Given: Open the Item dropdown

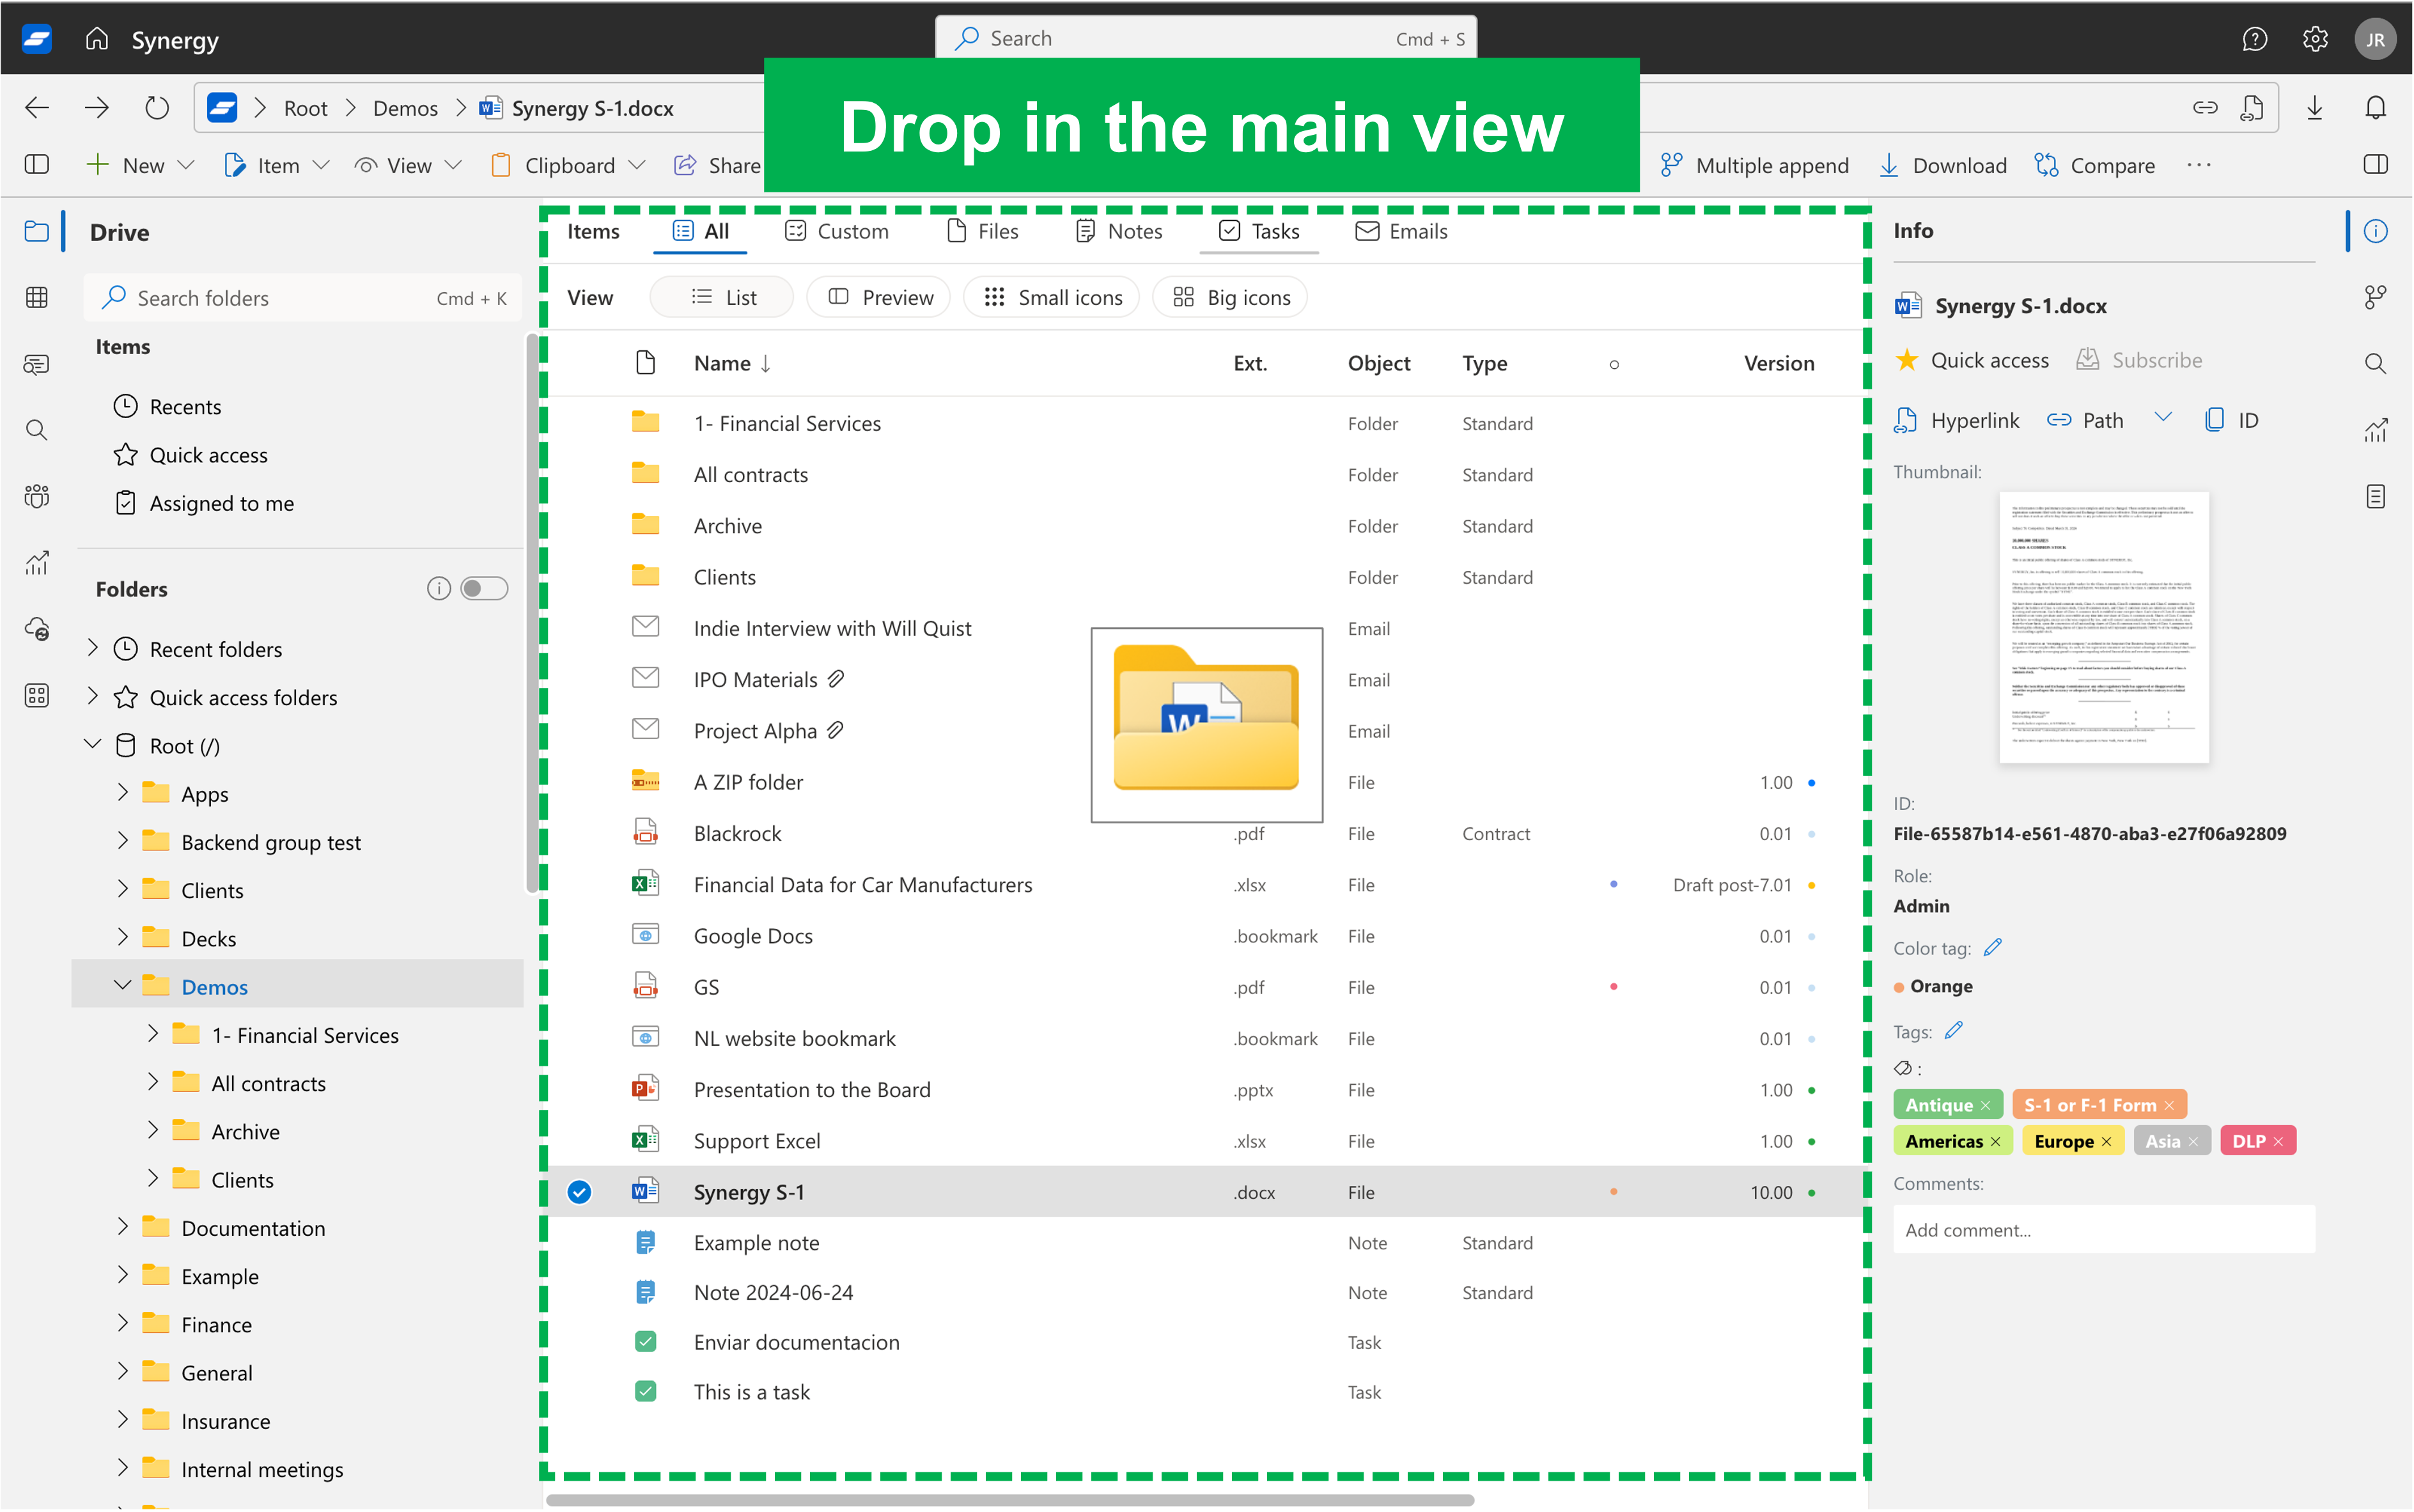Looking at the screenshot, I should (276, 166).
